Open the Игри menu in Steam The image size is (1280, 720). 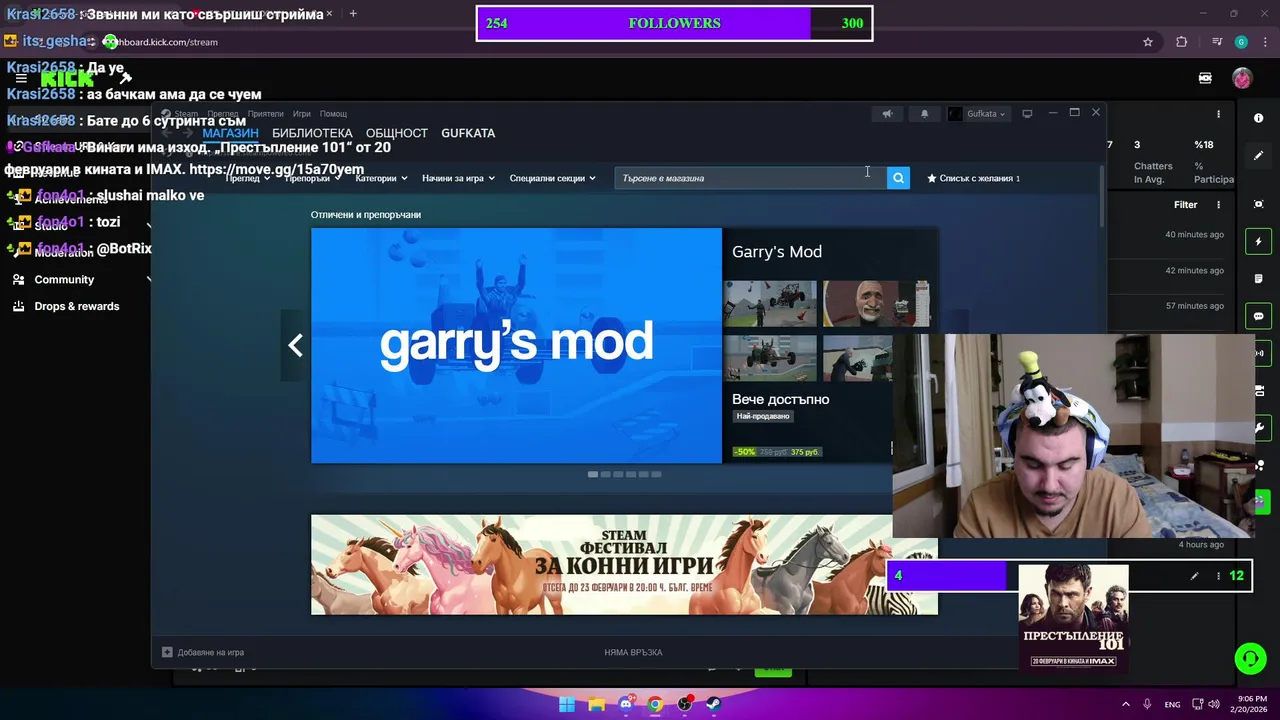point(302,114)
